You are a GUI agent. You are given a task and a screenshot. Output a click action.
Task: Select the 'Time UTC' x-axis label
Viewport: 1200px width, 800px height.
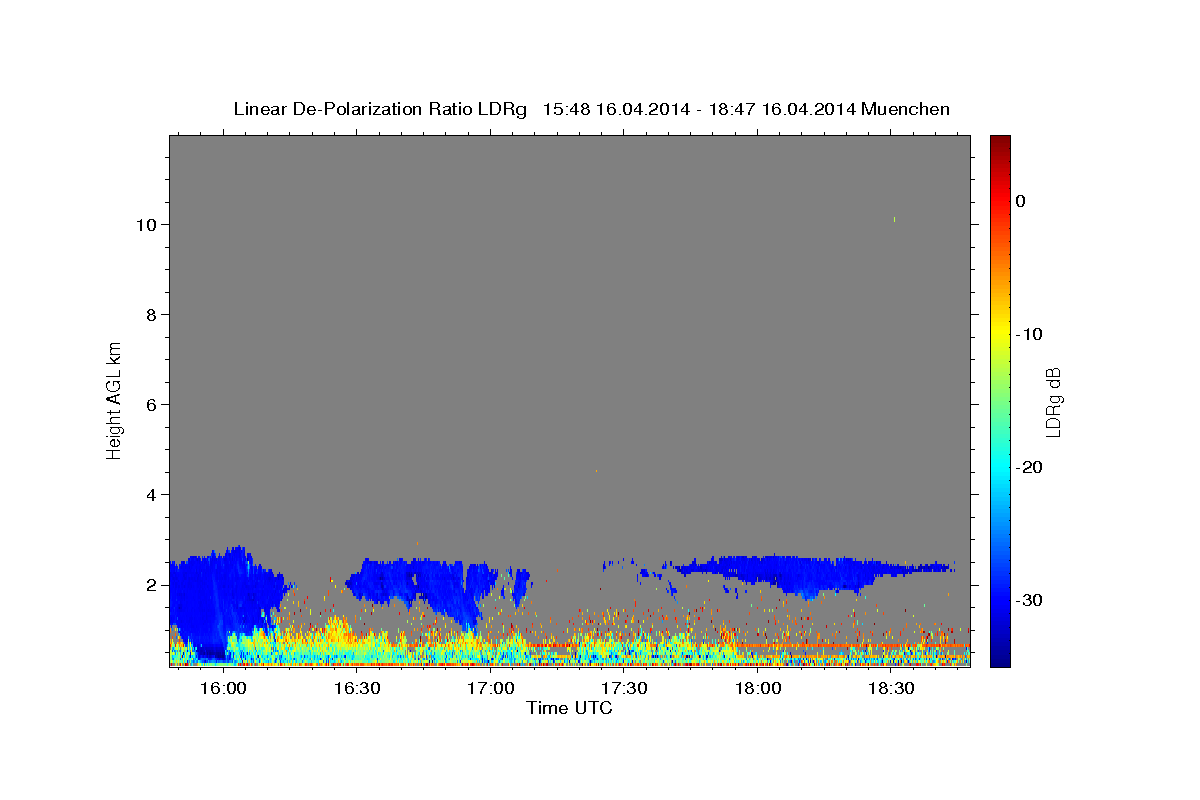point(569,708)
